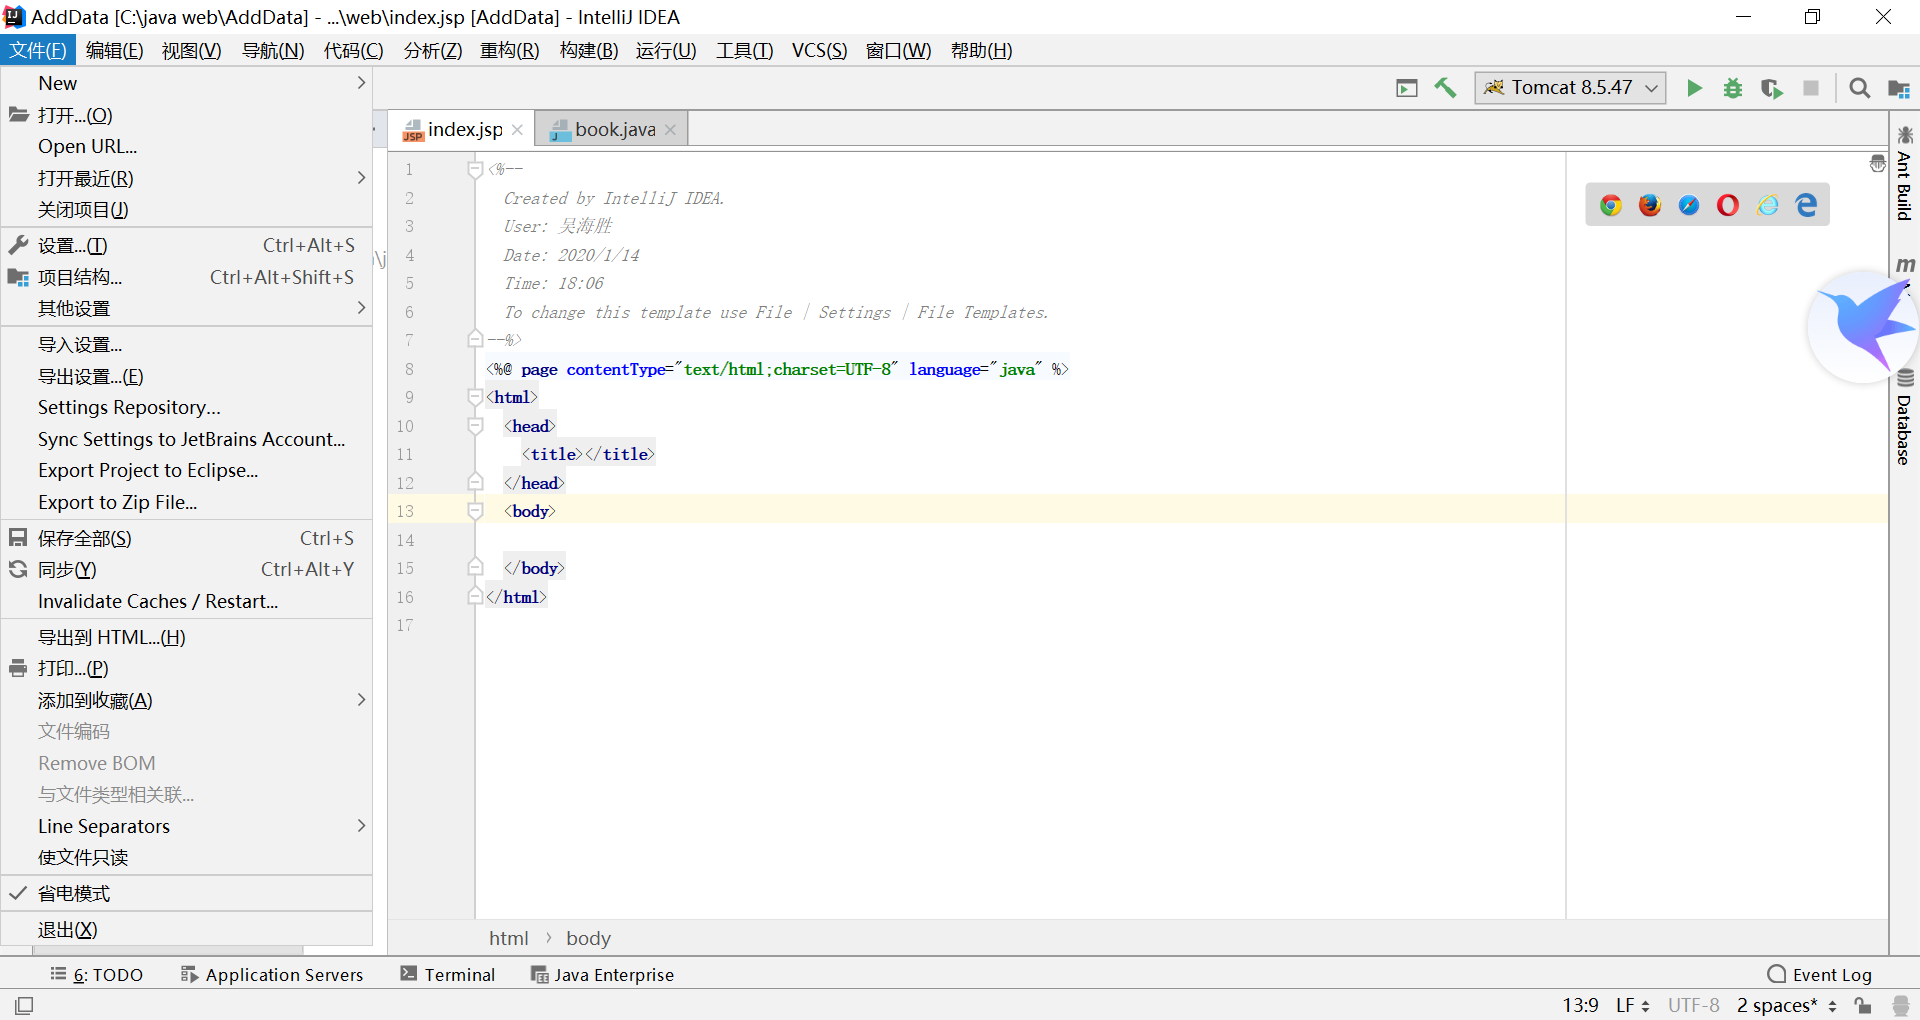Open the 编辑(E) menu
The height and width of the screenshot is (1020, 1920).
pyautogui.click(x=114, y=50)
